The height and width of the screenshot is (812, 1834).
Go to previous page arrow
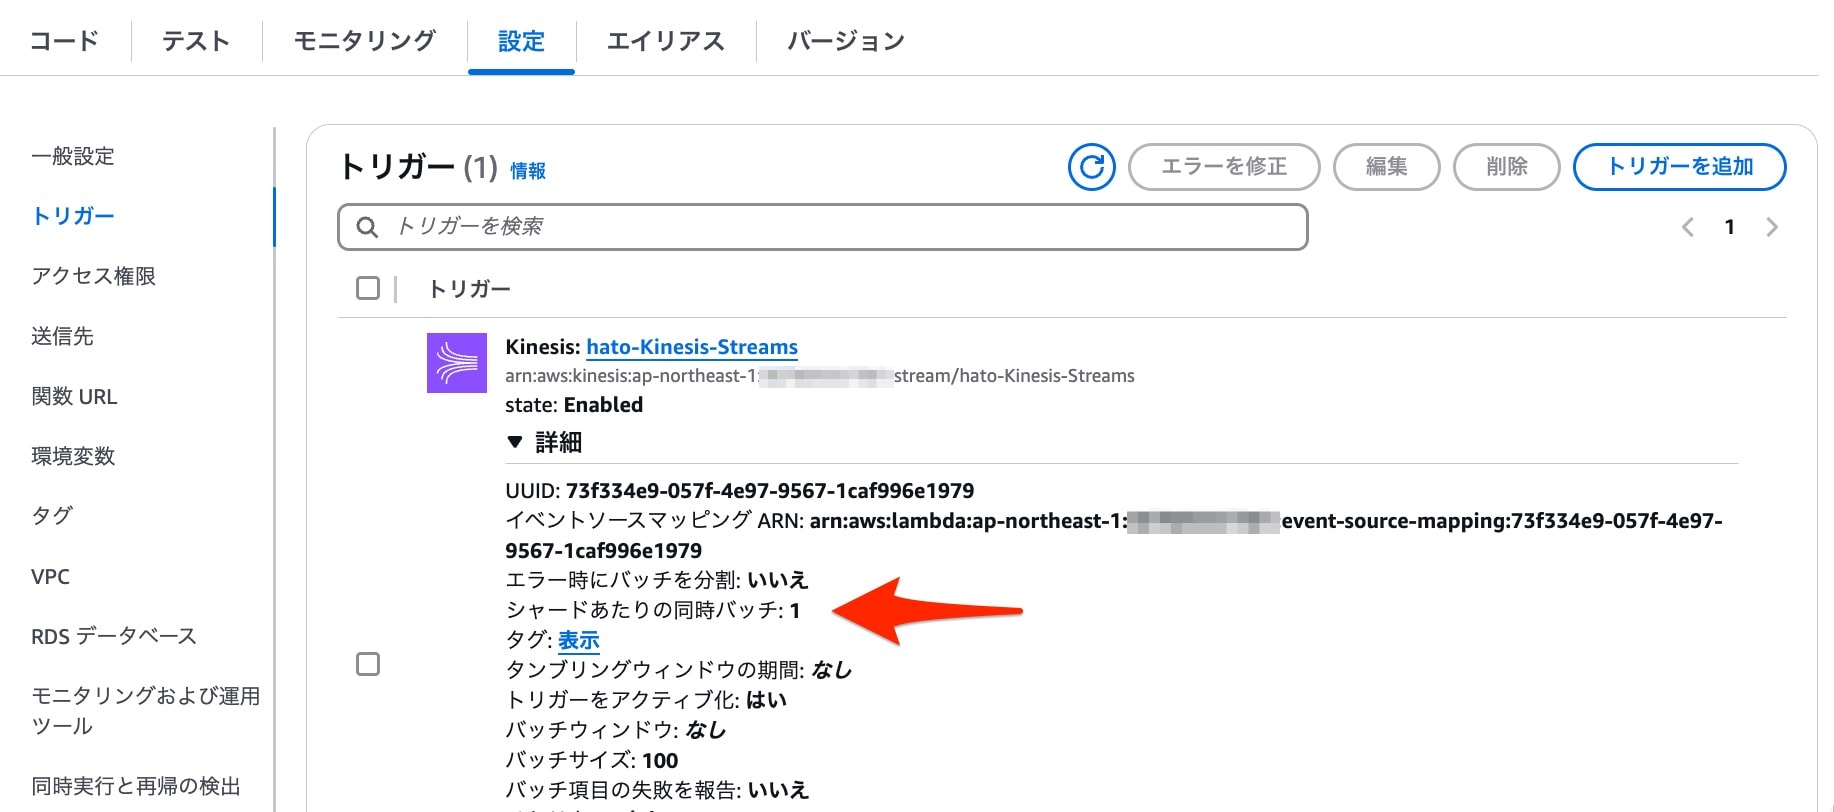[1688, 227]
